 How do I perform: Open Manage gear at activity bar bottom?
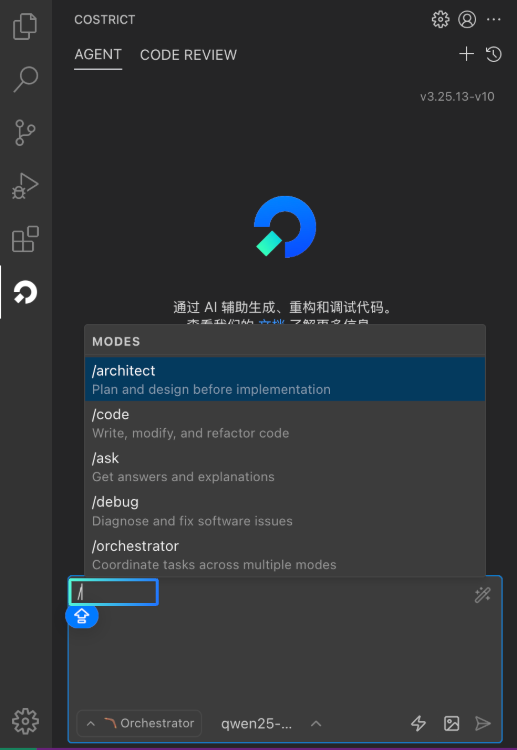click(25, 721)
